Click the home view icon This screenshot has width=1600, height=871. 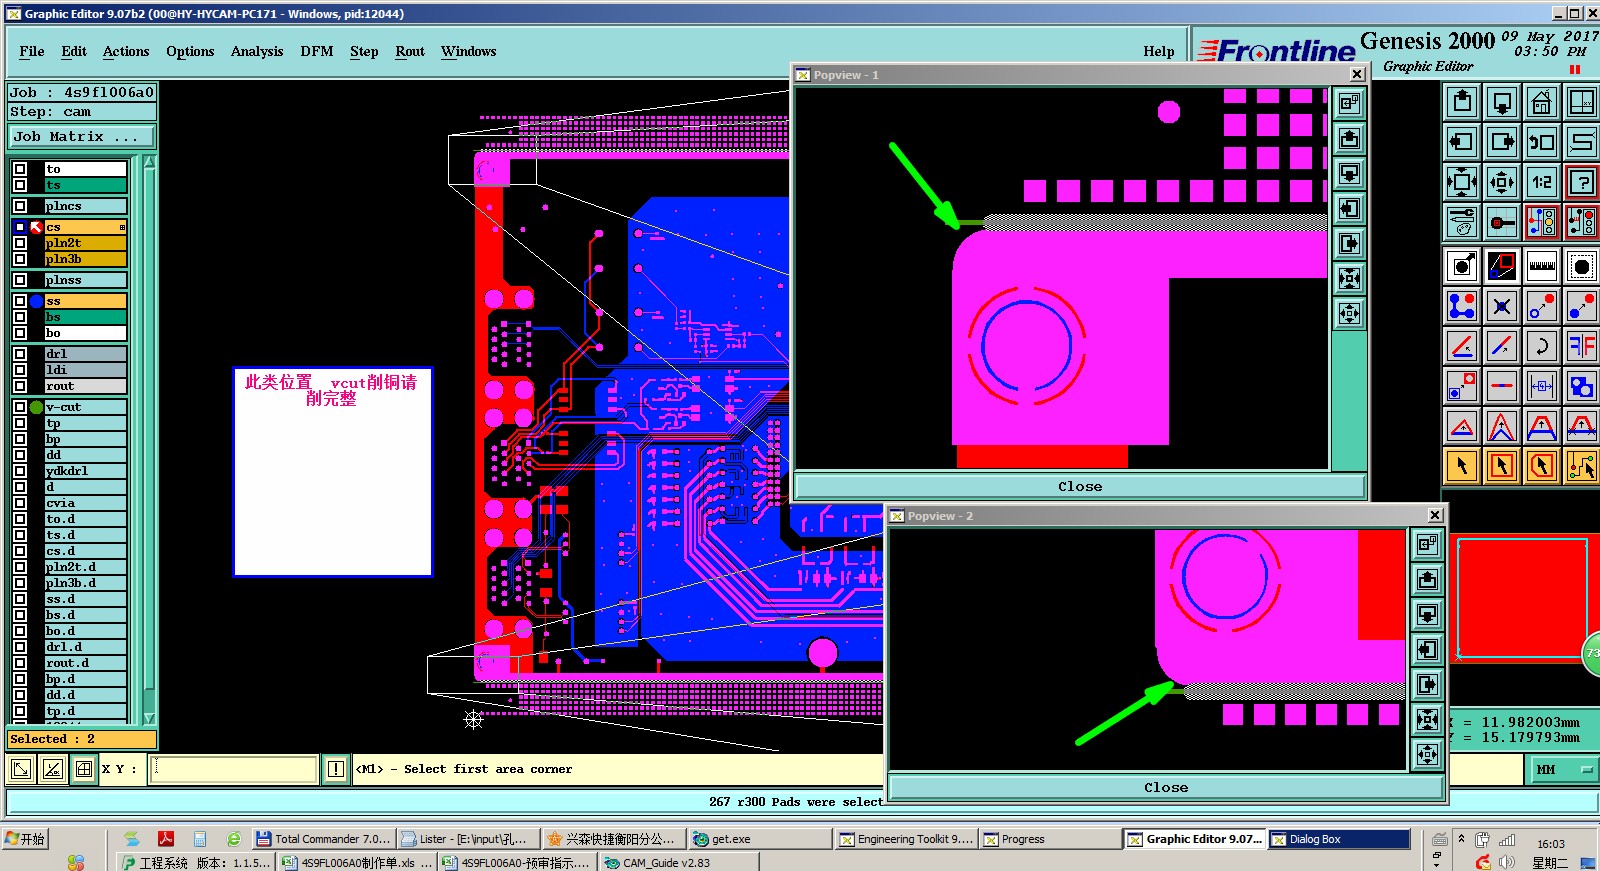tap(1541, 102)
